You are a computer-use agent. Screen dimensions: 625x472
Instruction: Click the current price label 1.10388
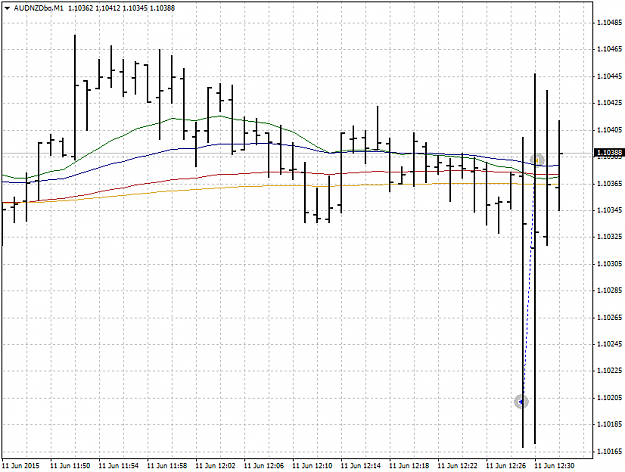[x=609, y=153]
